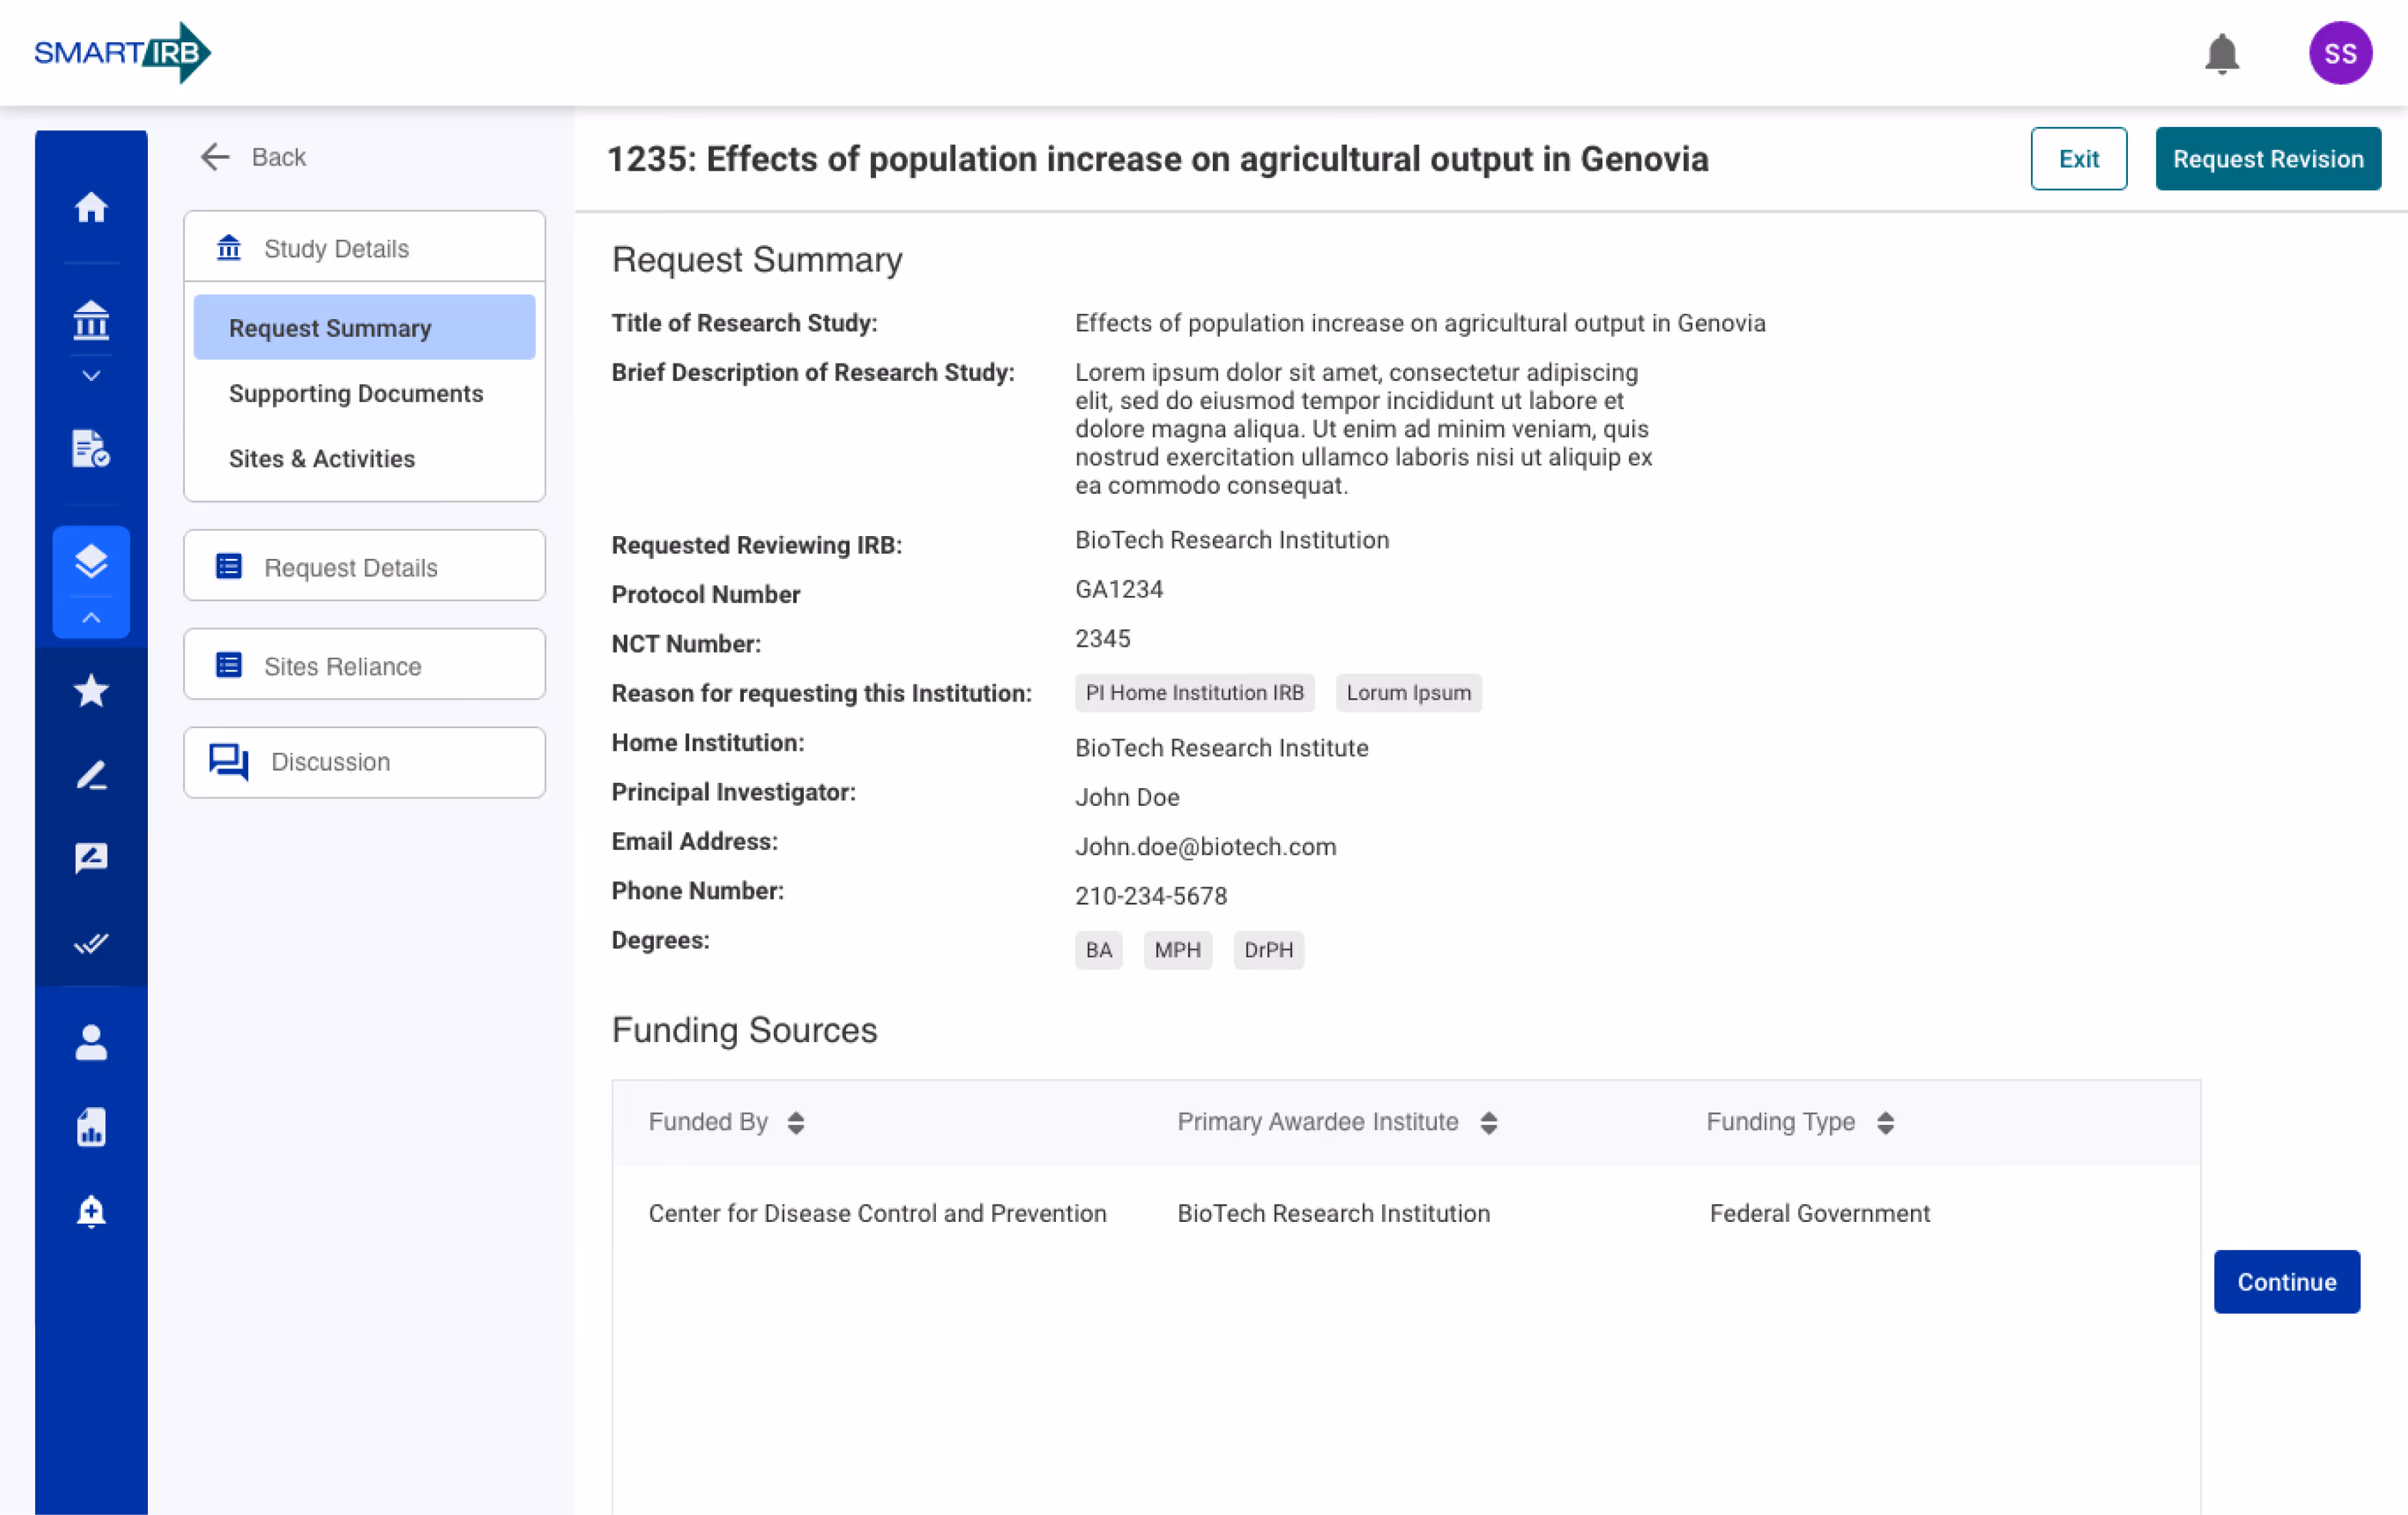Click the John.doe@biotech.com email address
The image size is (2408, 1515).
click(1205, 847)
